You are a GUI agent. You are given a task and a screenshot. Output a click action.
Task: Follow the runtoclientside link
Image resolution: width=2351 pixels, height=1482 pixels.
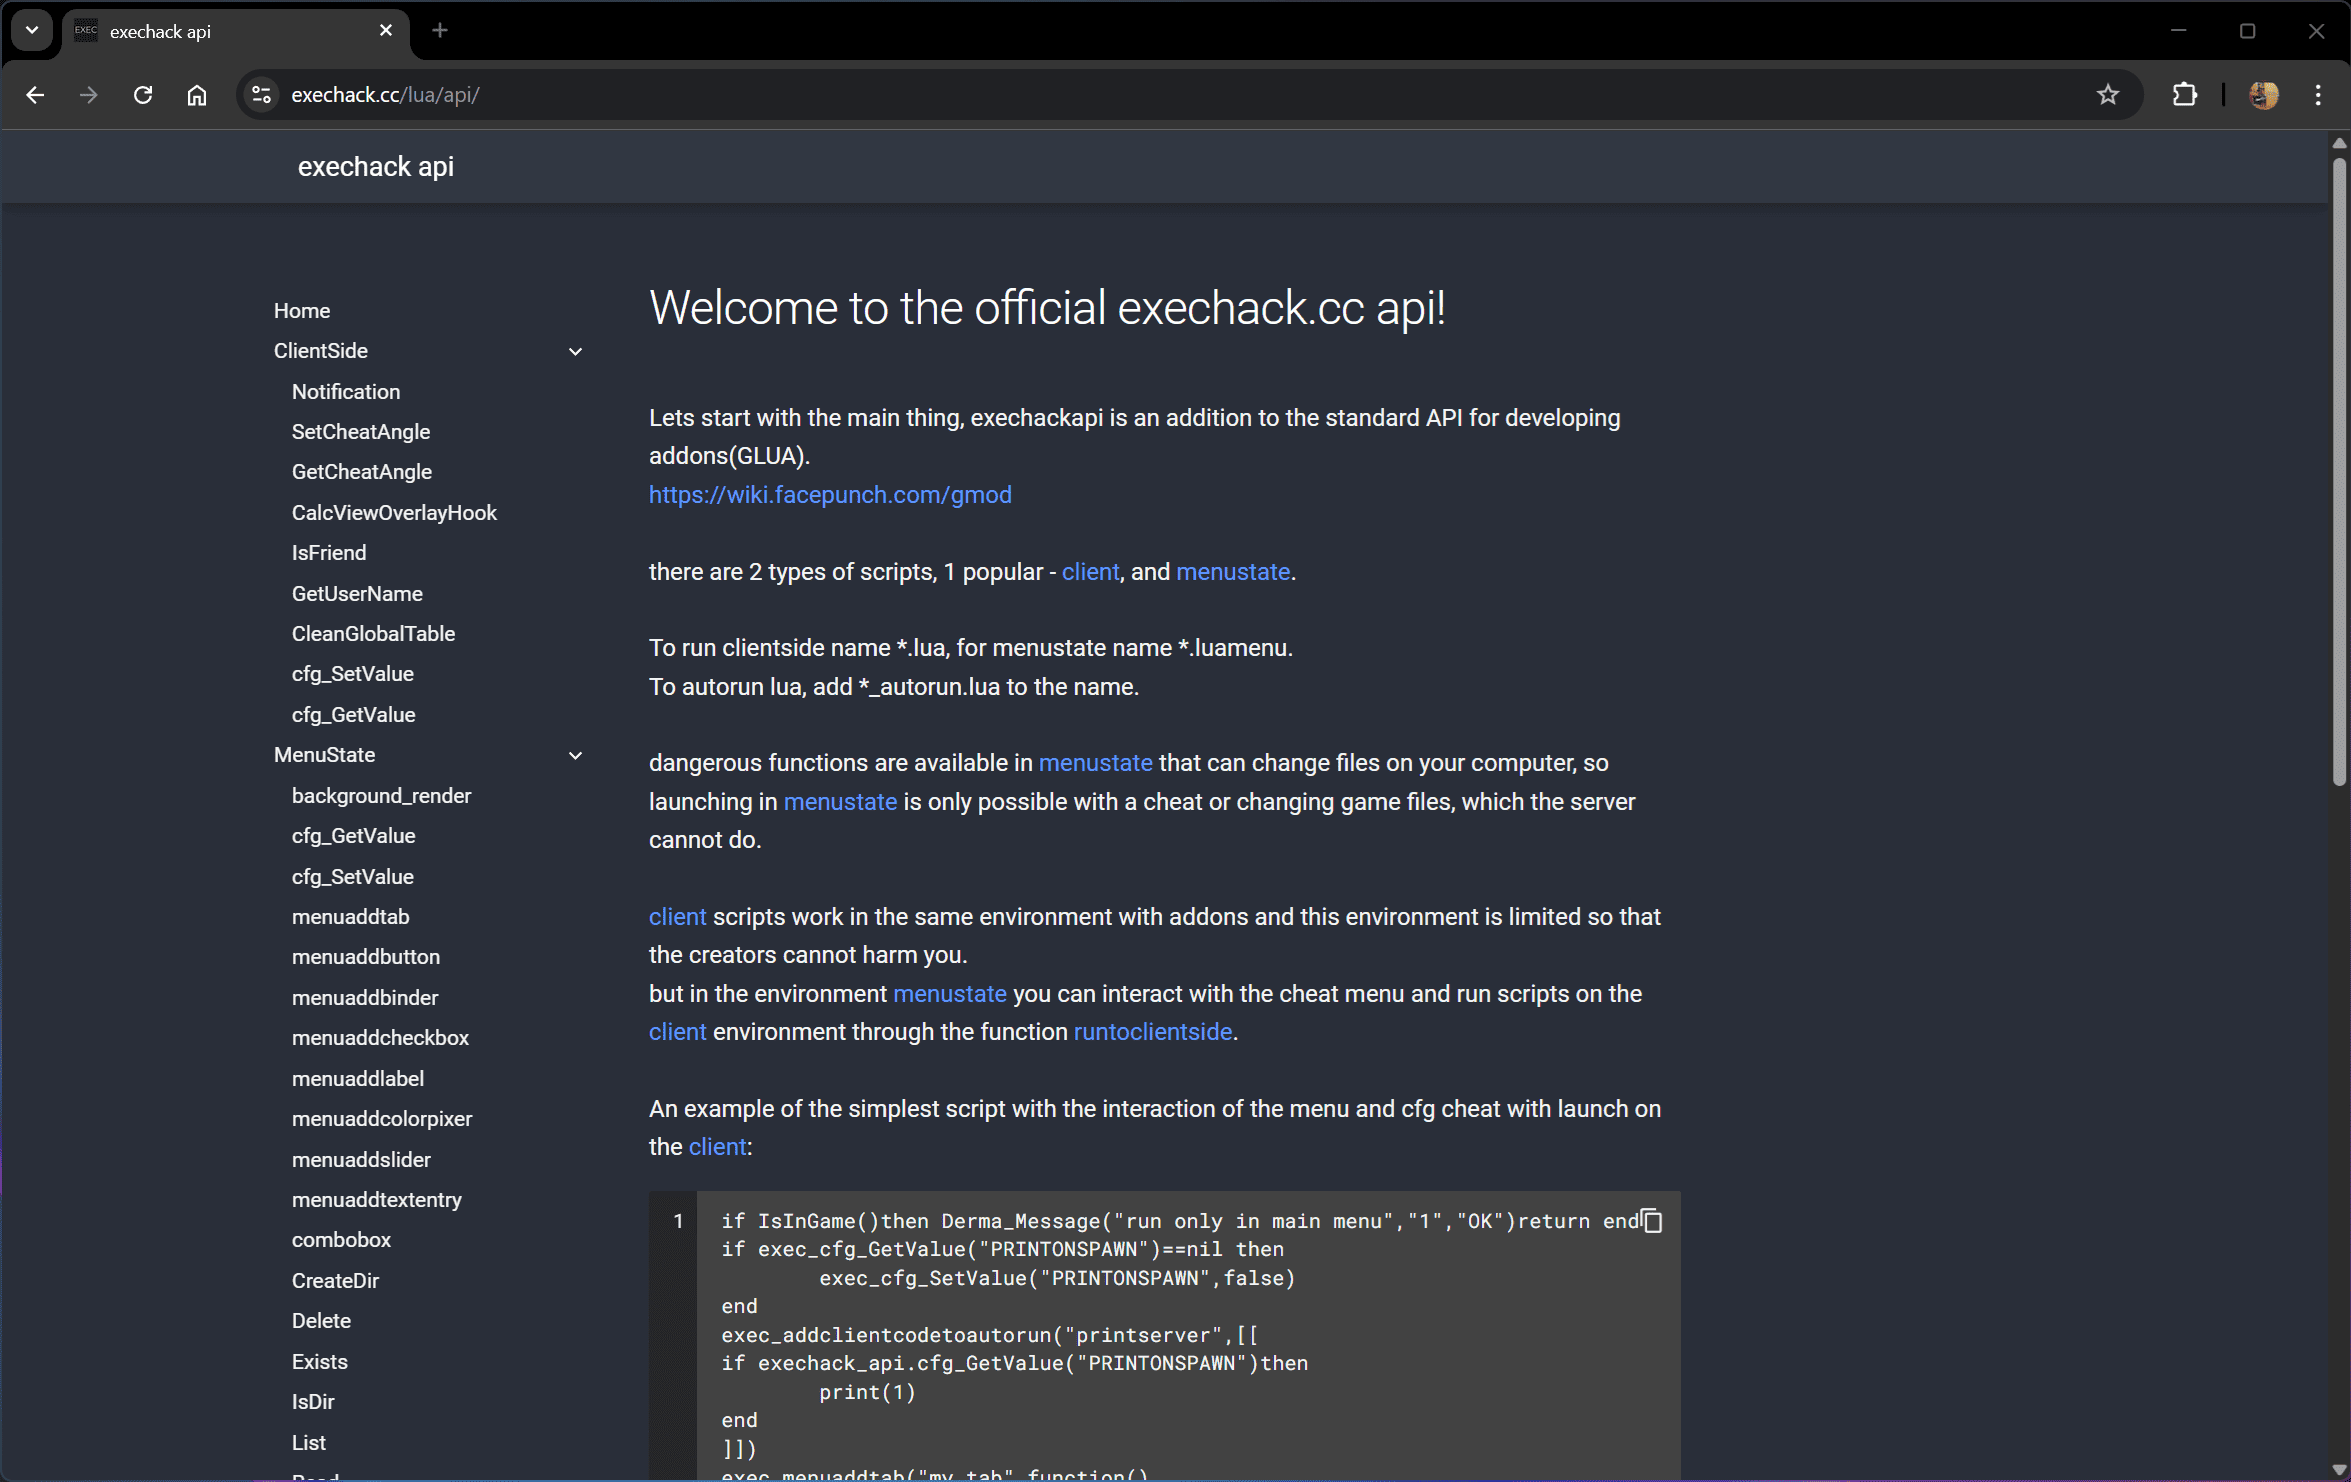click(1152, 1032)
